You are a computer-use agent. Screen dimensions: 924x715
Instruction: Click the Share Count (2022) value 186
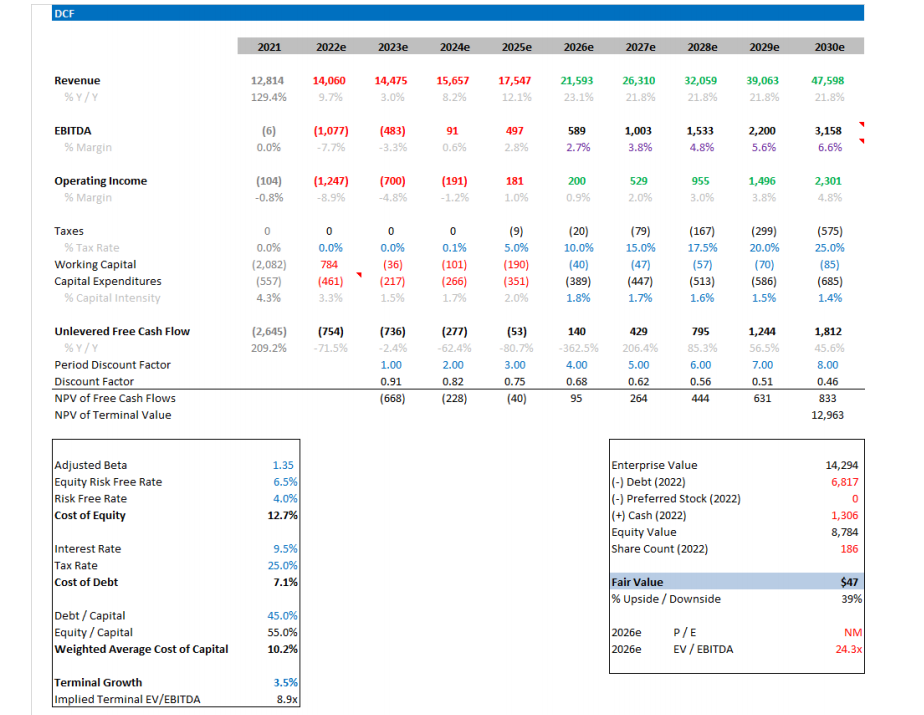(849, 549)
